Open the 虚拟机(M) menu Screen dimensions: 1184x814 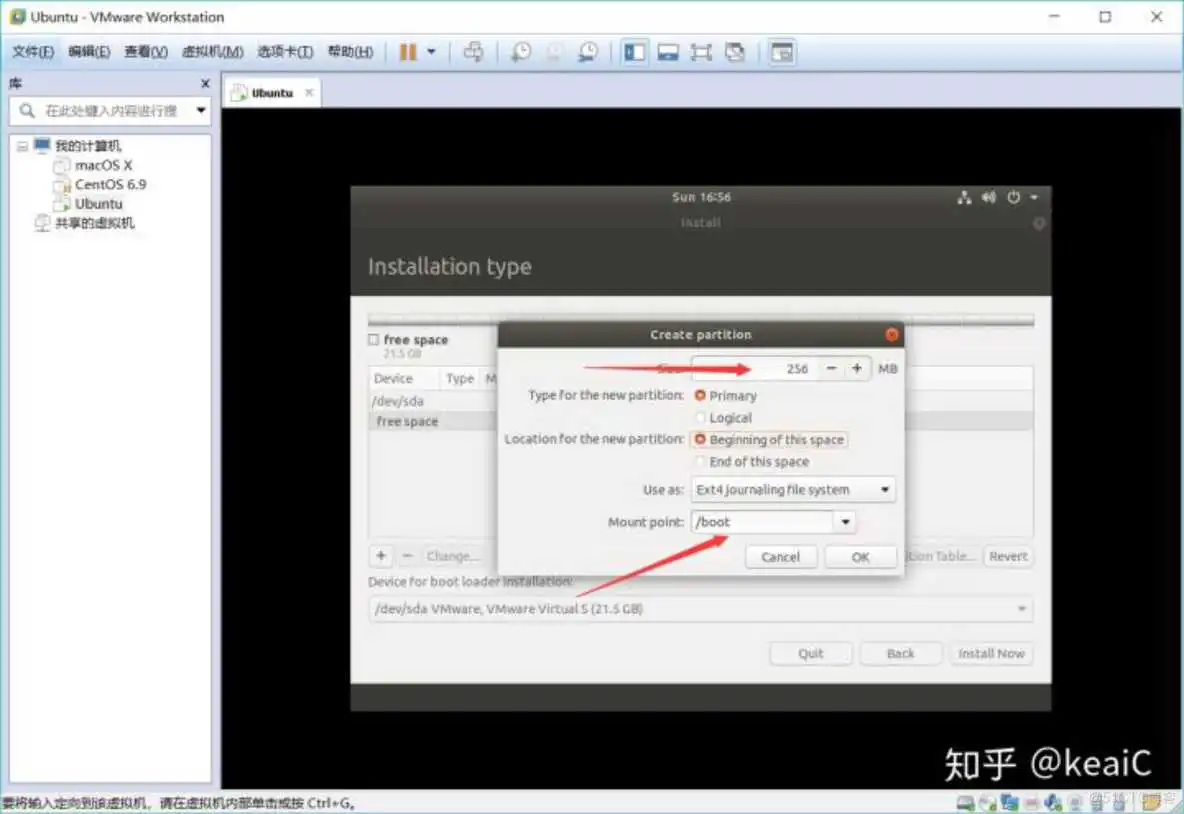click(211, 51)
